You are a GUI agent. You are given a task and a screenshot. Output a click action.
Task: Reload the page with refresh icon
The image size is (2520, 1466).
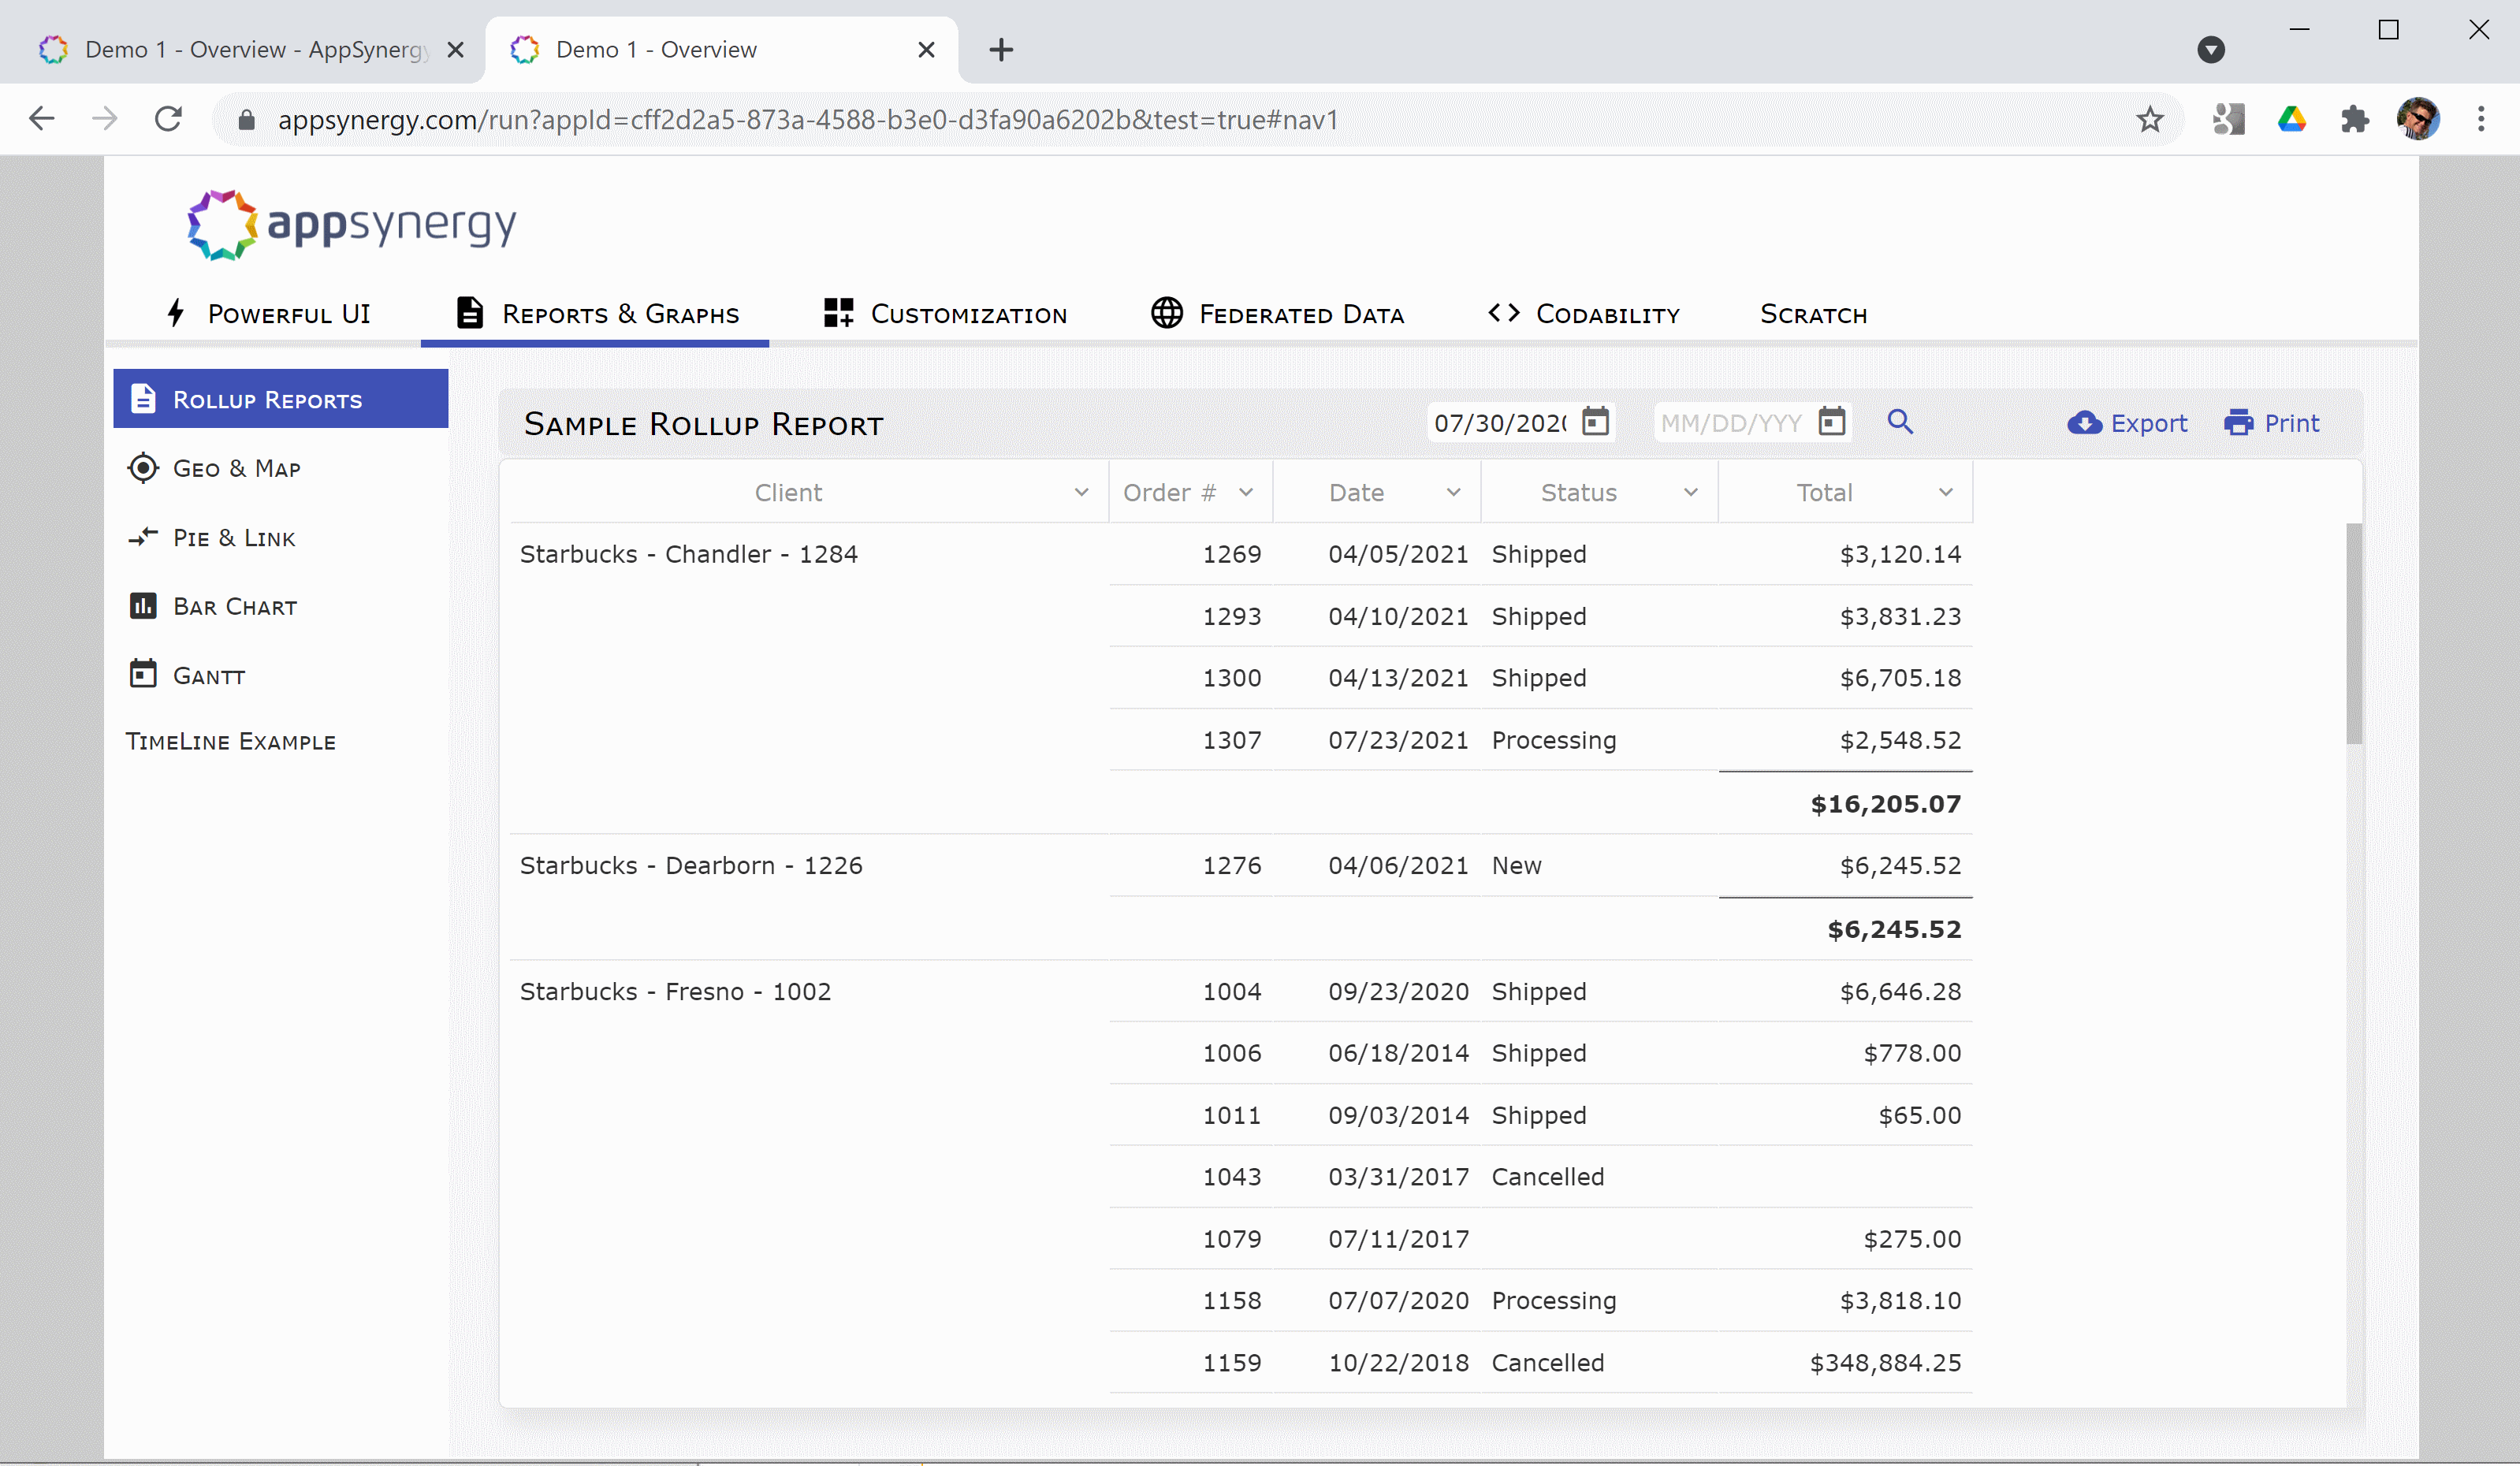tap(168, 119)
